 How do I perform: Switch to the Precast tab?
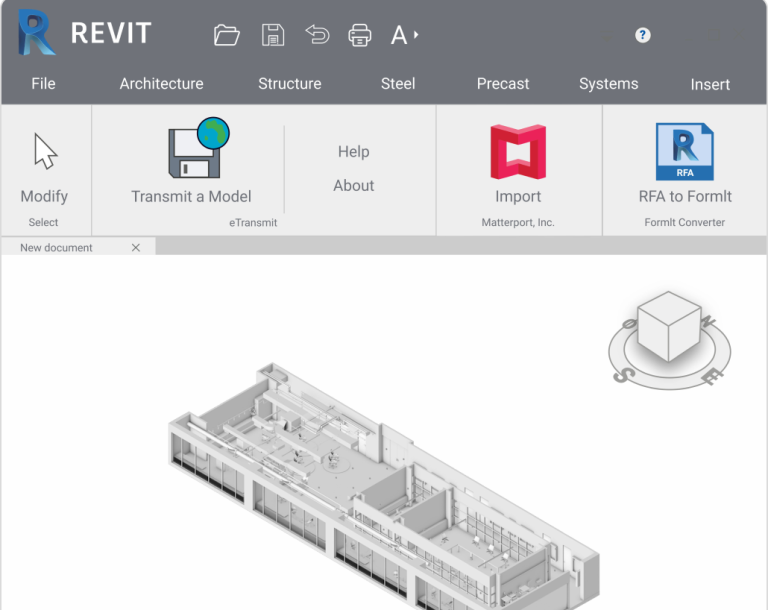click(503, 84)
